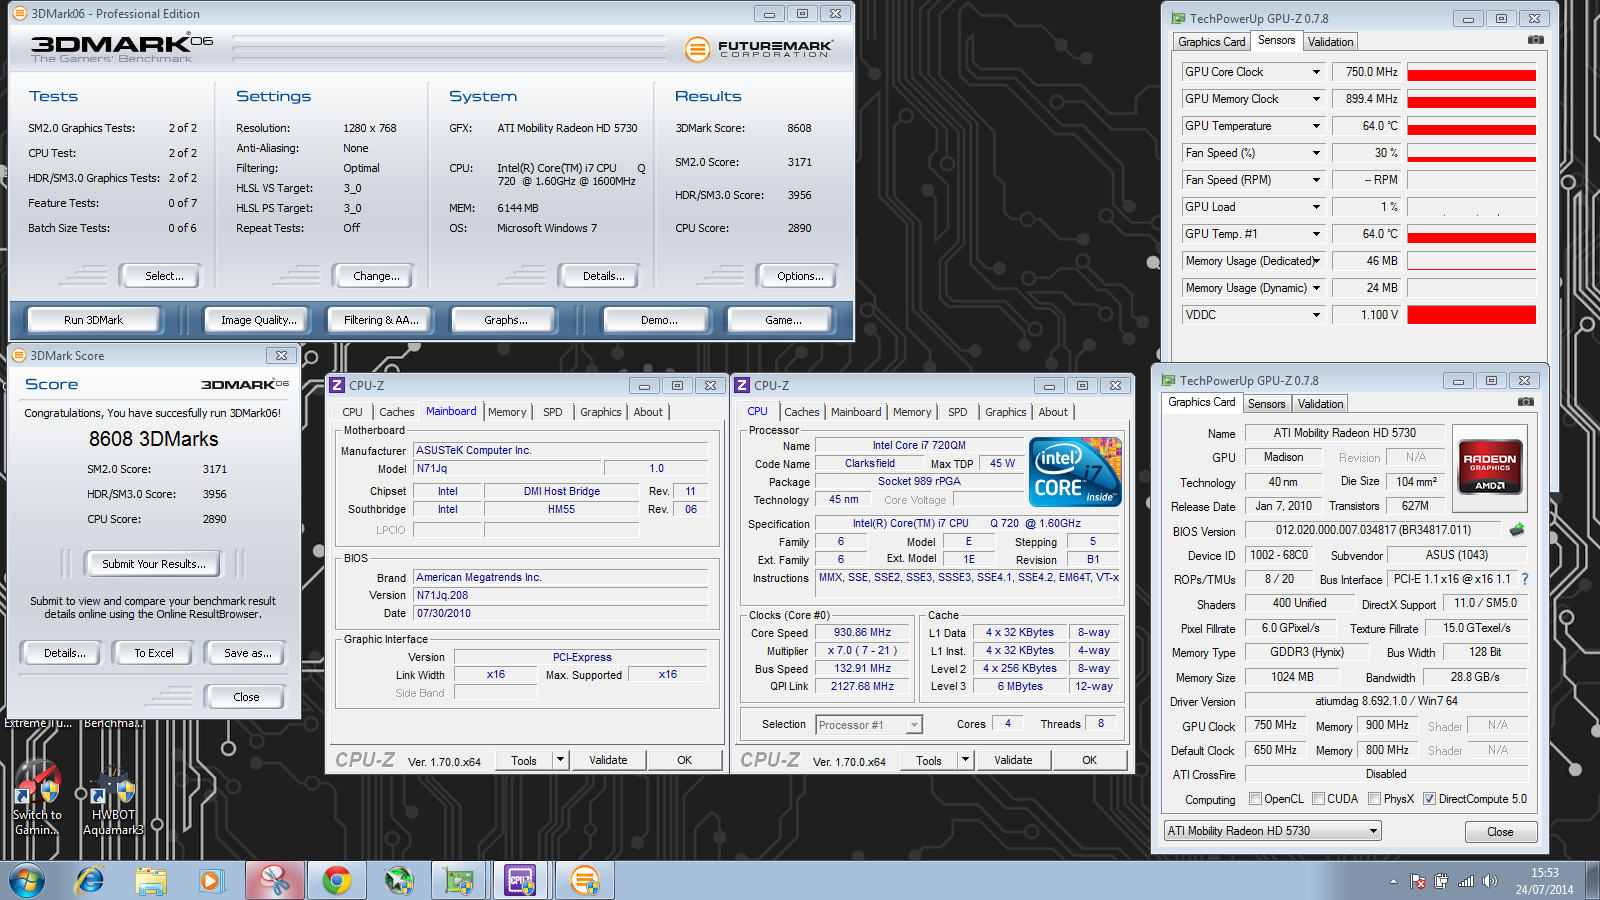This screenshot has height=900, width=1600.
Task: Select the SPD tab in CPU-Z CPU window
Action: pos(958,412)
